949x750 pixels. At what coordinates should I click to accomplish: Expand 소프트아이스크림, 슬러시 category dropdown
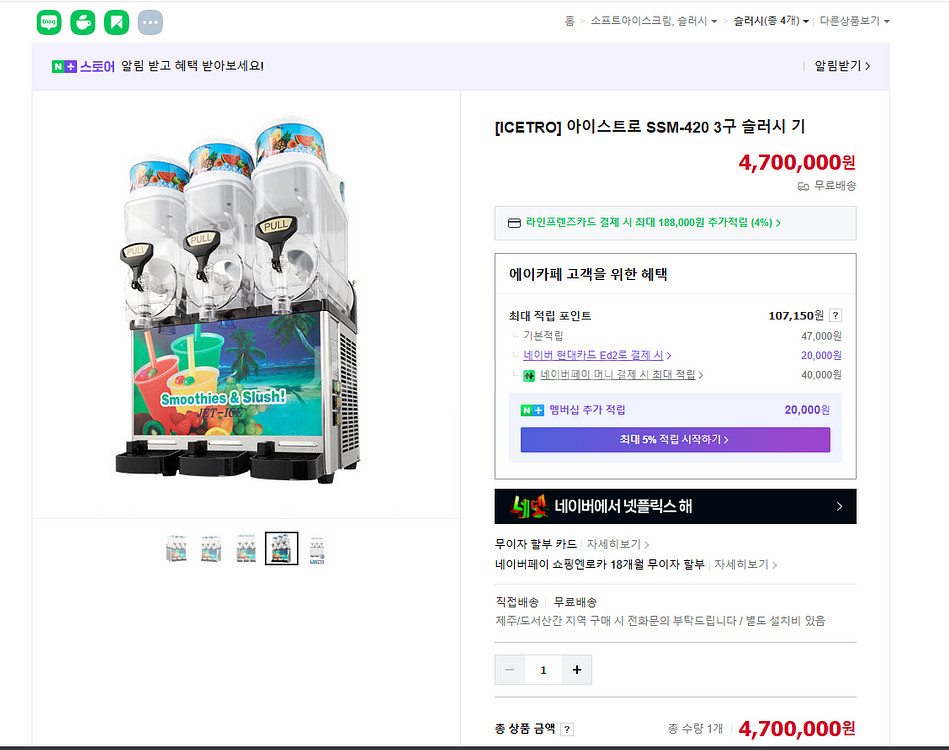pos(653,21)
